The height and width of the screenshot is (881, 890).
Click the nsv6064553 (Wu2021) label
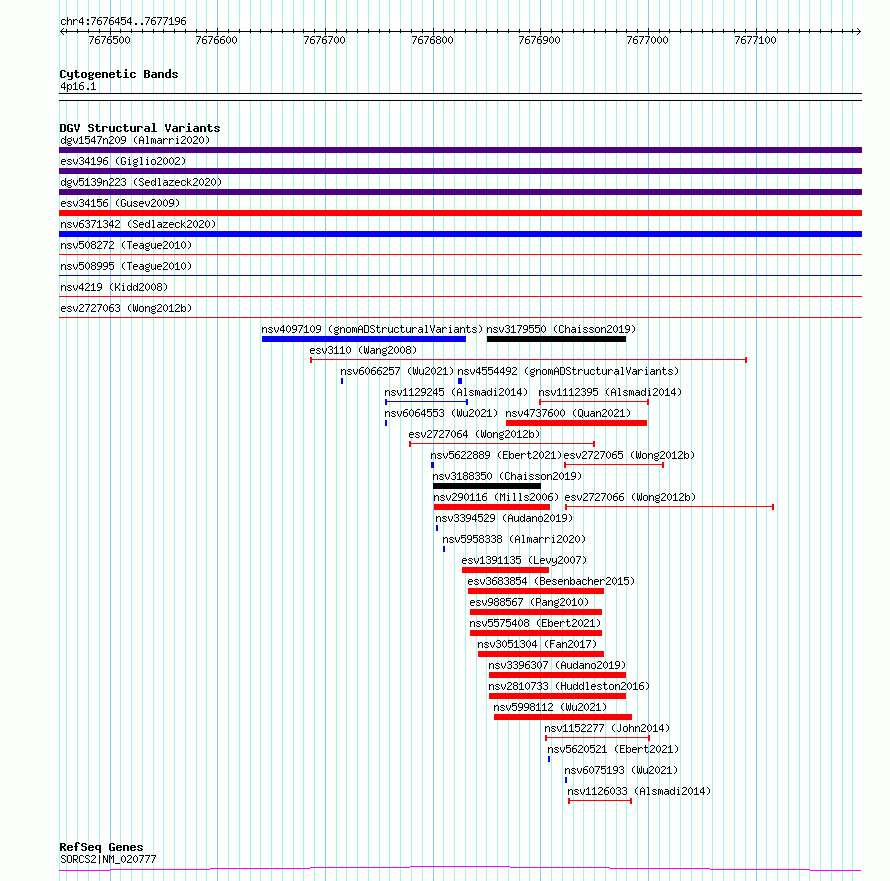tap(441, 413)
